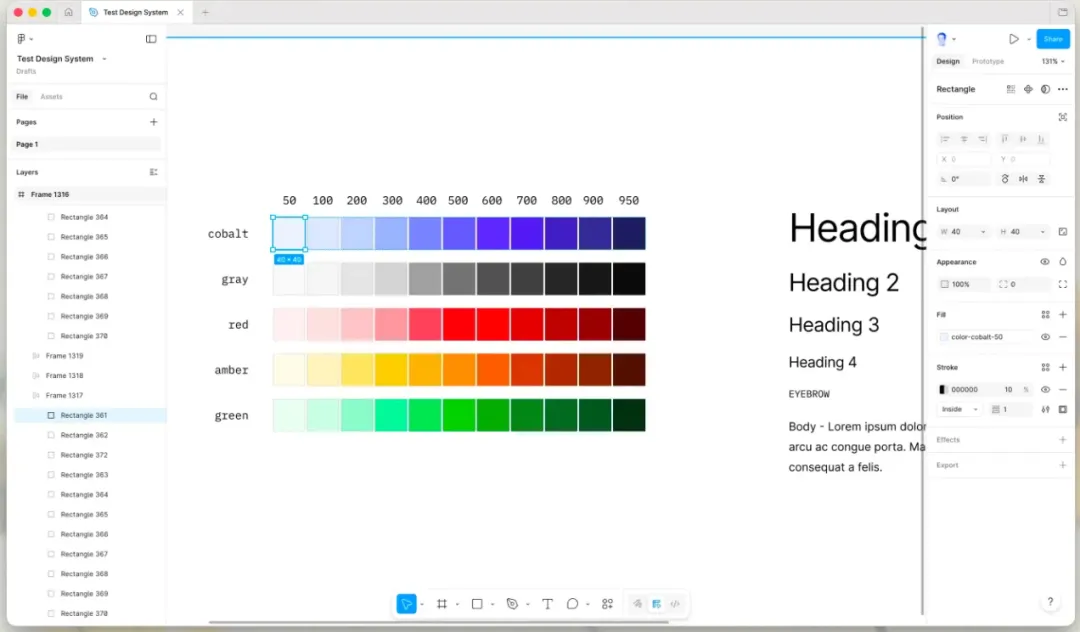Expand the Frame 1319 layer

[36, 356]
